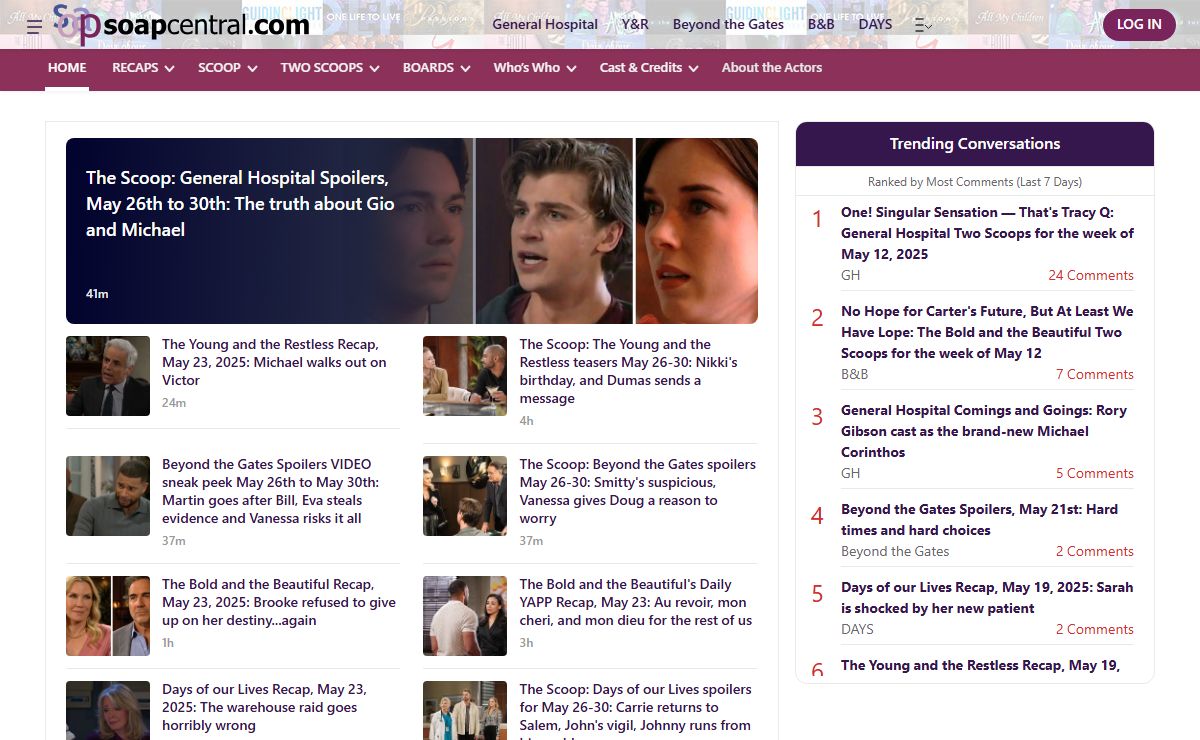Open Bold and Beautiful Recap Brooke headline

click(x=279, y=602)
